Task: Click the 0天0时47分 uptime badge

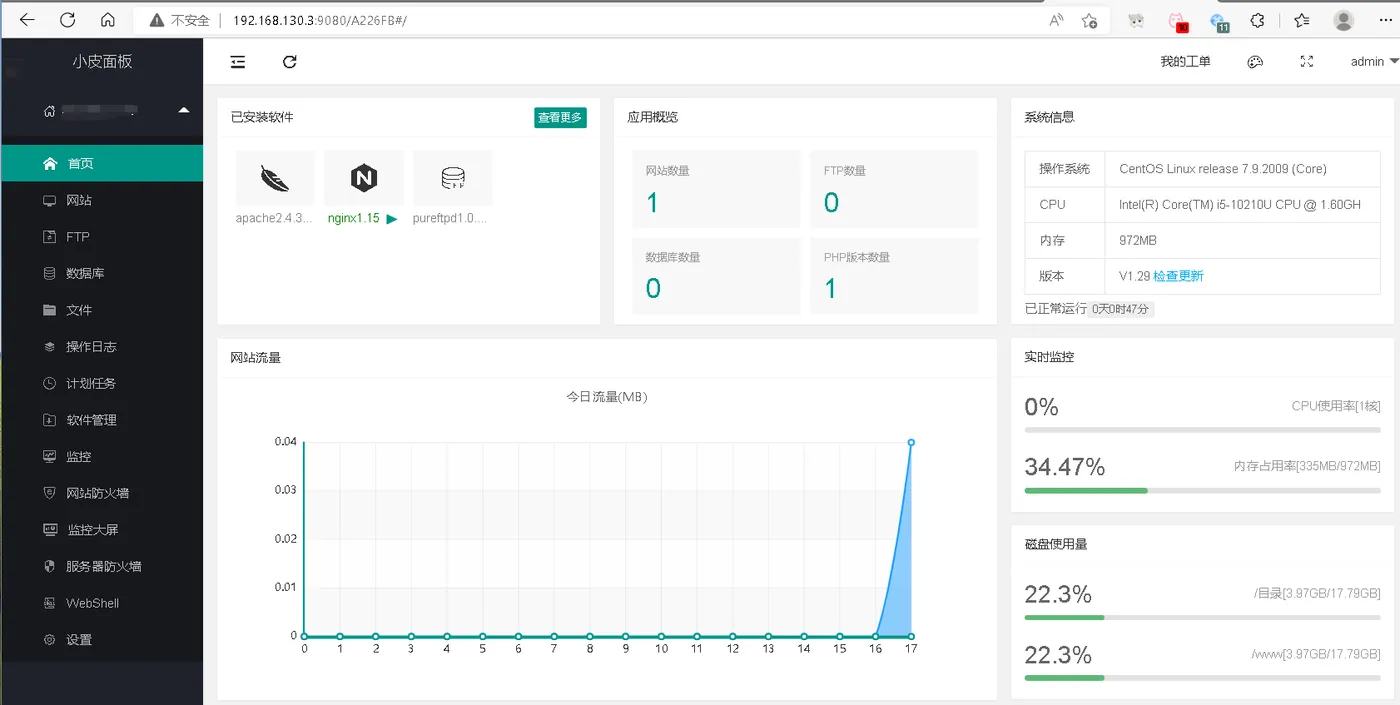Action: pos(1121,310)
